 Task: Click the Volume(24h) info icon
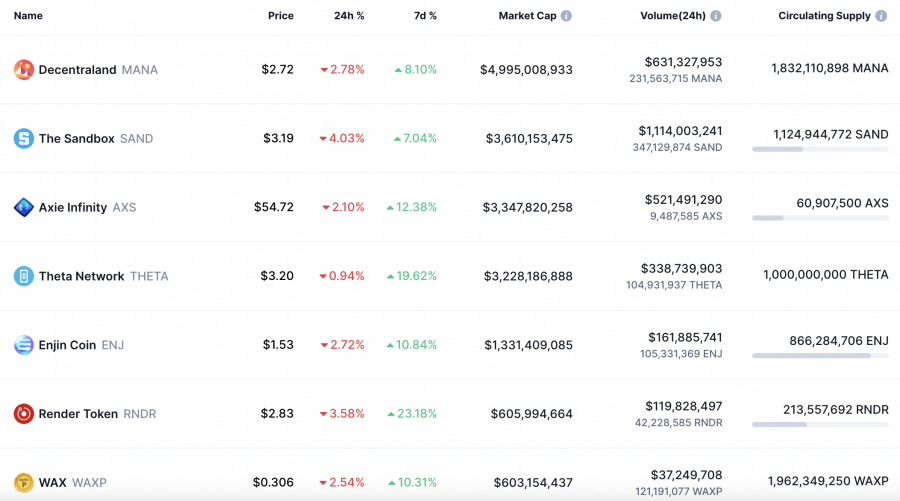(716, 16)
